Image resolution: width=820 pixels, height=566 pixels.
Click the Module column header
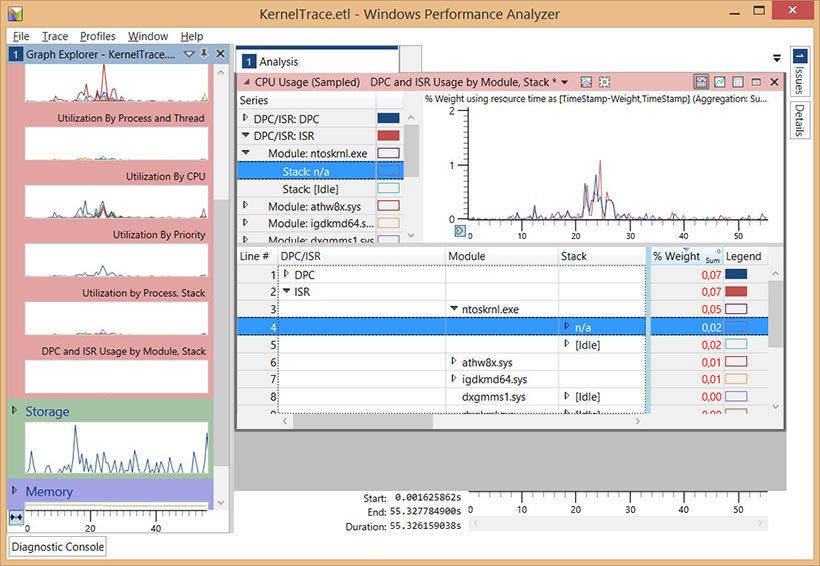tap(502, 256)
